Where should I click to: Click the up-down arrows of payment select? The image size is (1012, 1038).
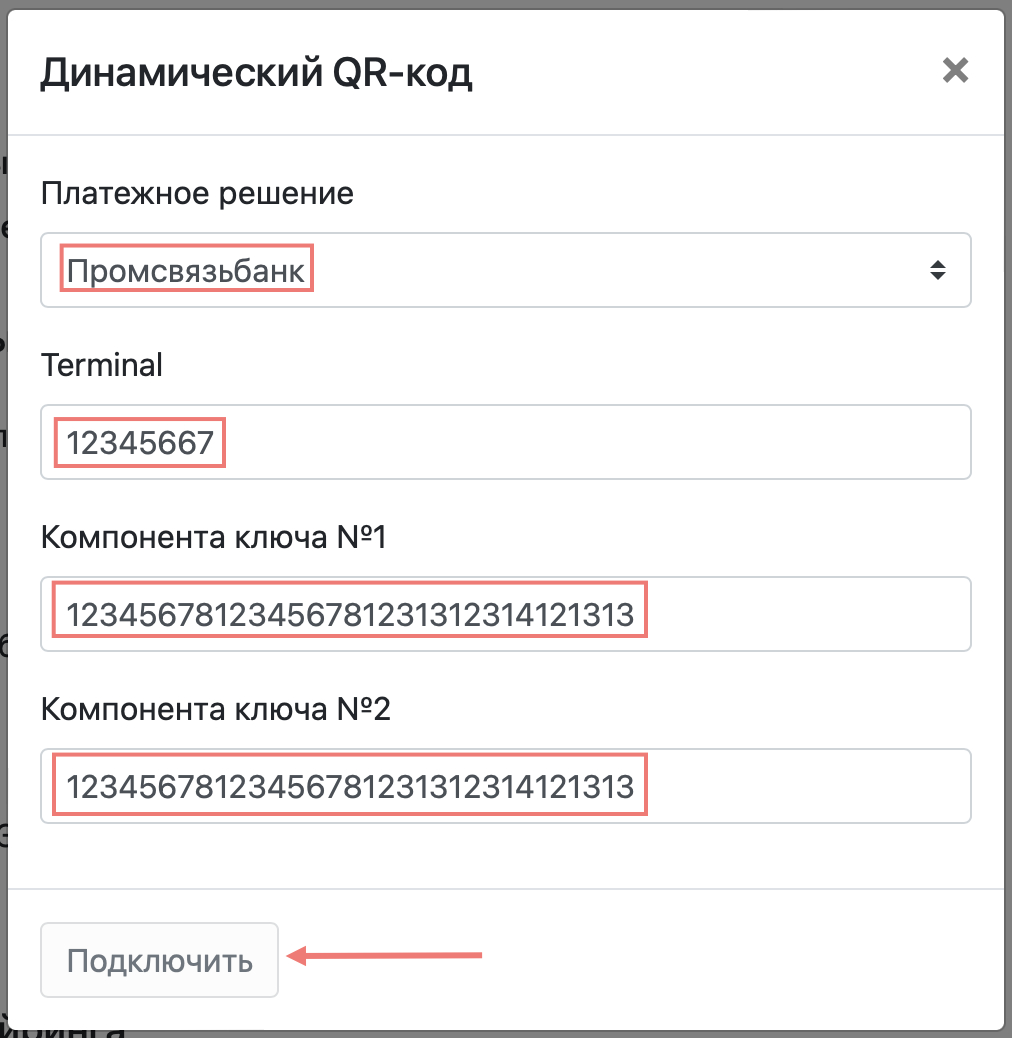[937, 270]
